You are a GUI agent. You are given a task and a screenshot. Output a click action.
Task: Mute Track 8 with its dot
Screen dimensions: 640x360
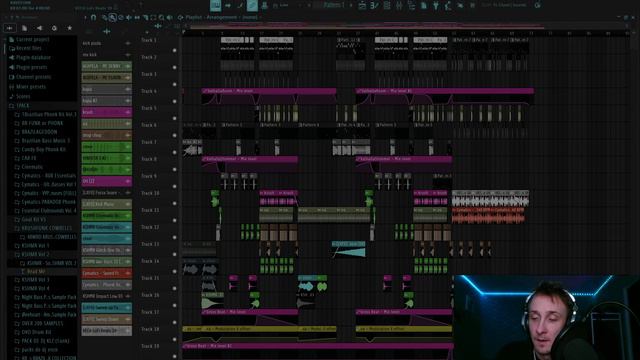coord(175,169)
